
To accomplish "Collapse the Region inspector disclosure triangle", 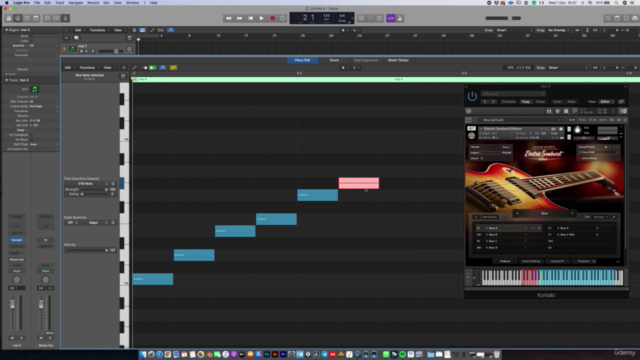I will [7, 30].
